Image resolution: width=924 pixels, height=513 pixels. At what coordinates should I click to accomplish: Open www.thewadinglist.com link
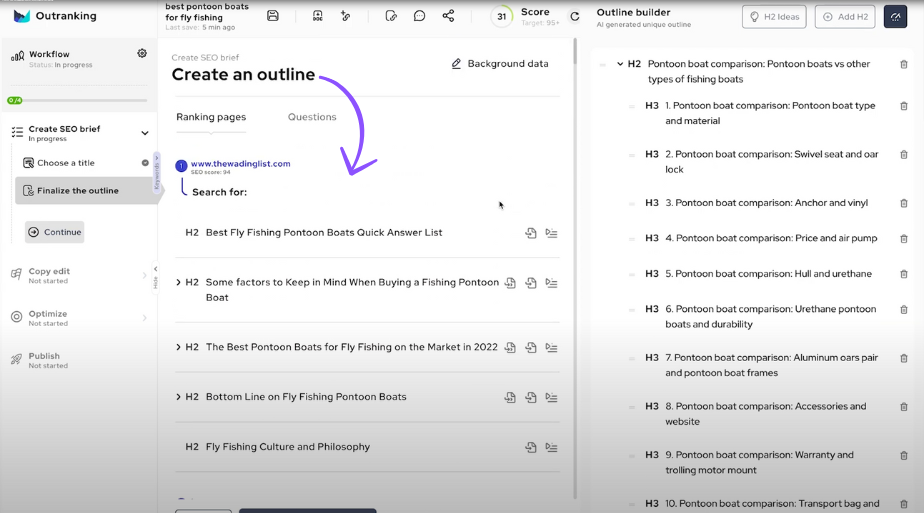coord(240,163)
